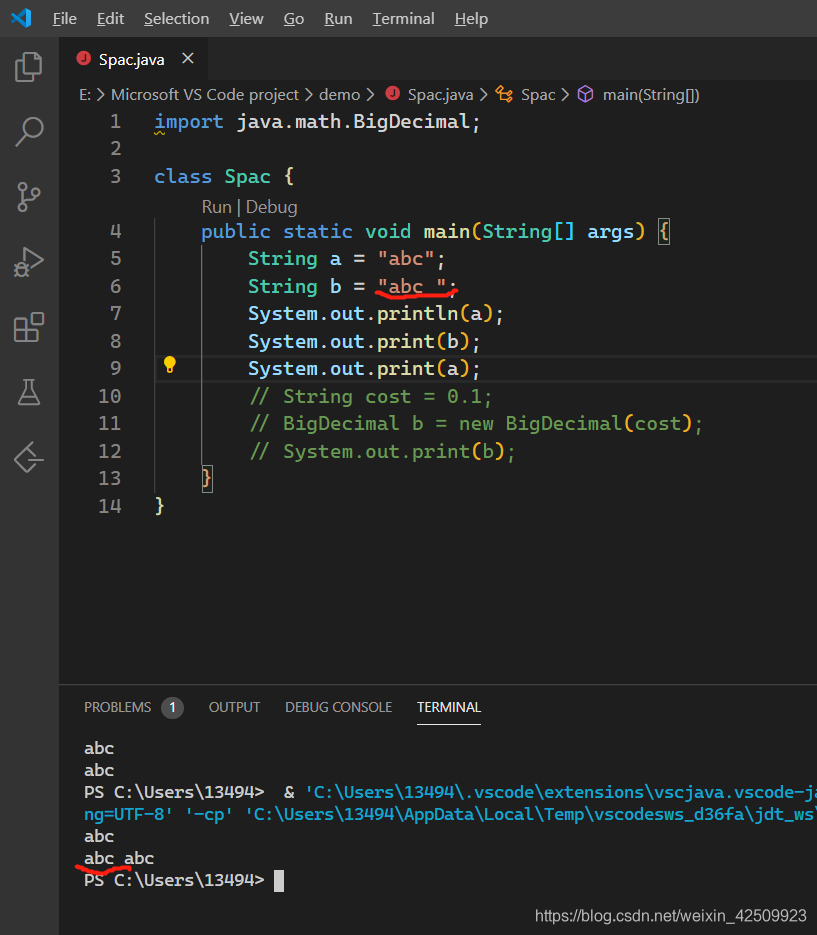Screen dimensions: 817x935
Task: Click line number 9 in the gutter
Action: [x=116, y=368]
